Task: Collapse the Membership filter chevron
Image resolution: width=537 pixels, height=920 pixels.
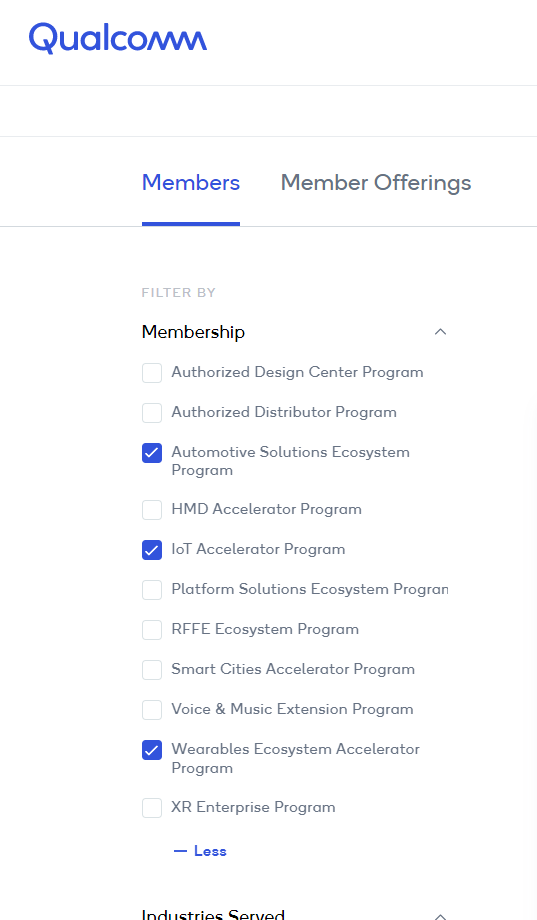Action: click(440, 332)
